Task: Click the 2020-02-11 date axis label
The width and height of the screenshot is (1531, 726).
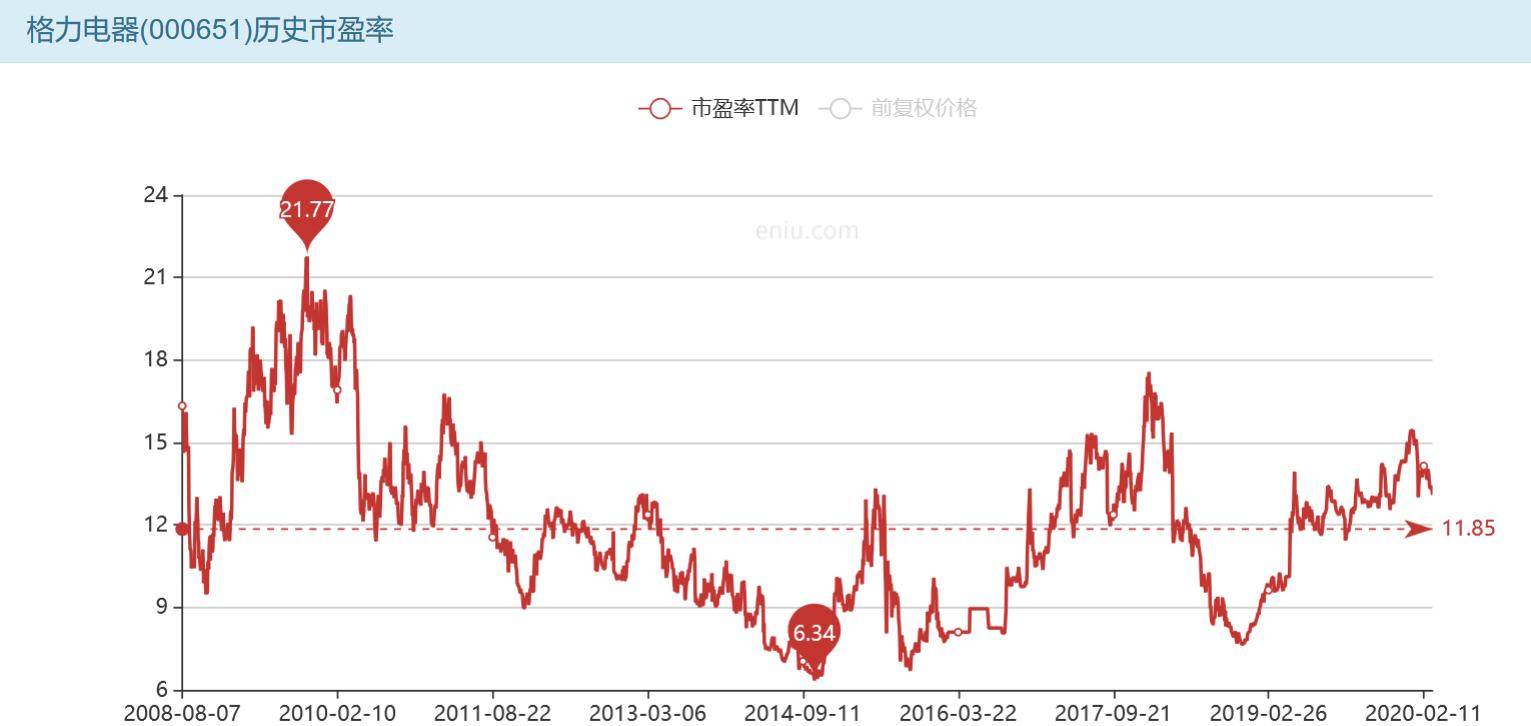Action: click(x=1423, y=713)
